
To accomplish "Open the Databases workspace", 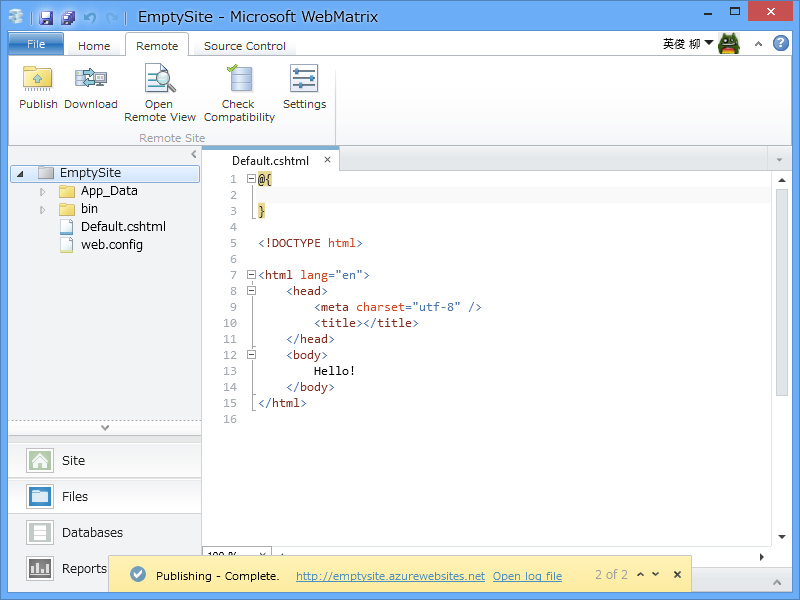I will [105, 533].
